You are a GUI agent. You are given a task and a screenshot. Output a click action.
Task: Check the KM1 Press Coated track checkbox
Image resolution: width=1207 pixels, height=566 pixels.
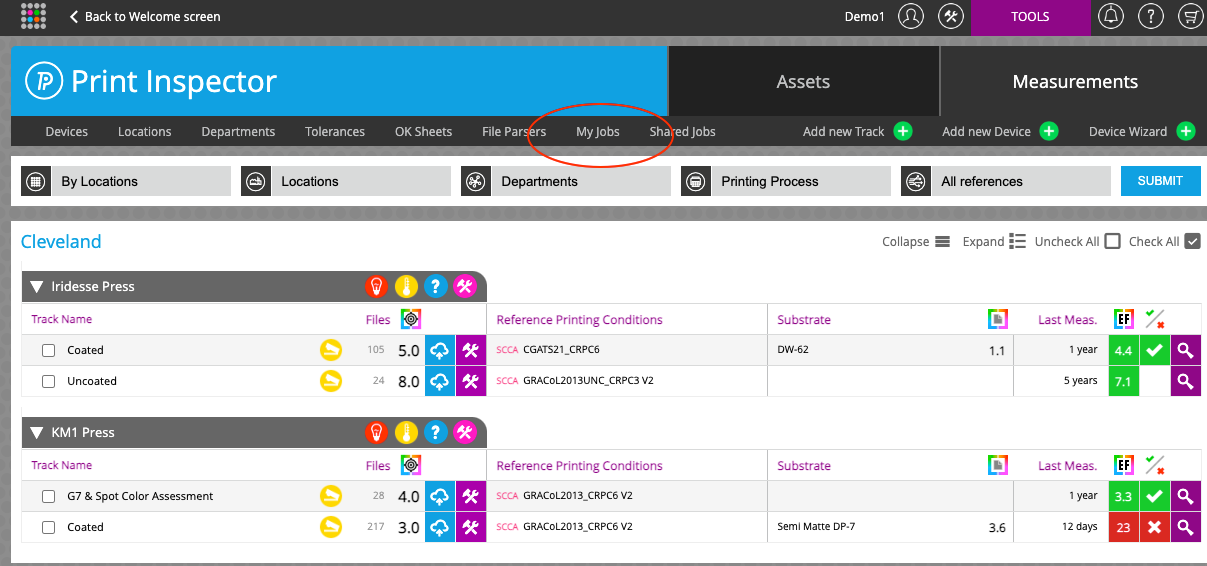pos(48,528)
